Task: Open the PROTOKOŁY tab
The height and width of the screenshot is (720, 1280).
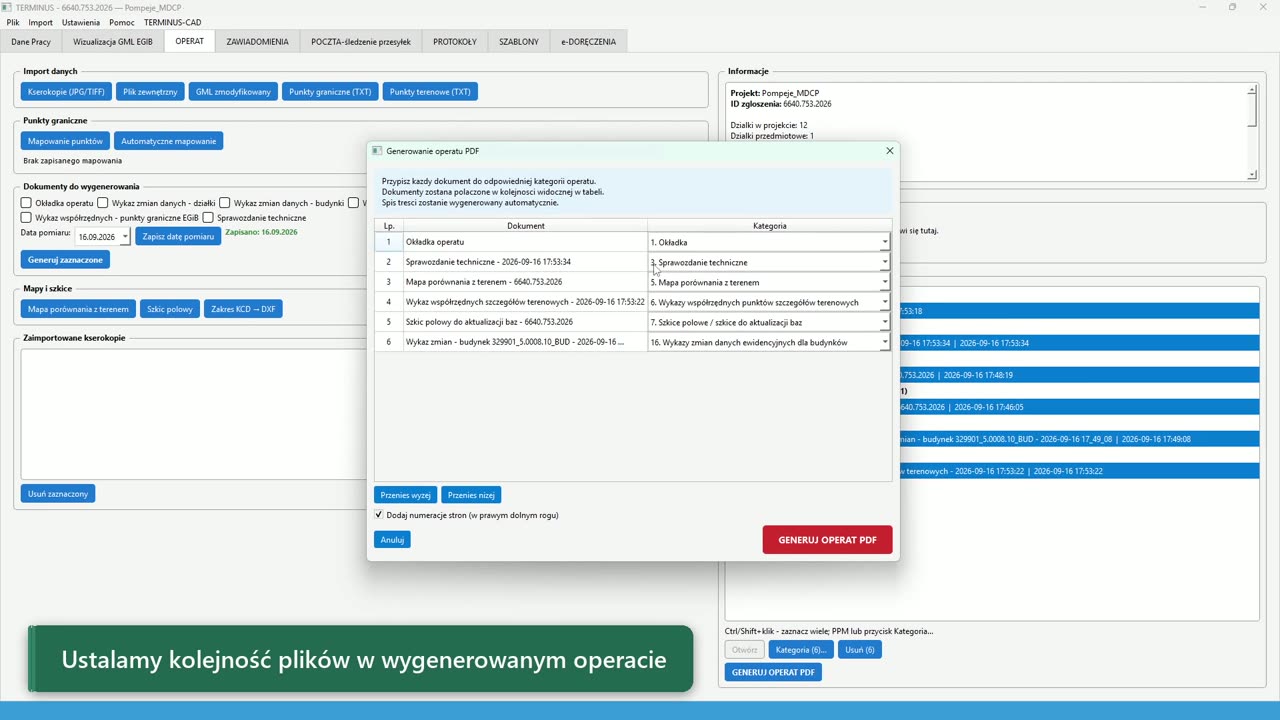Action: 455,42
